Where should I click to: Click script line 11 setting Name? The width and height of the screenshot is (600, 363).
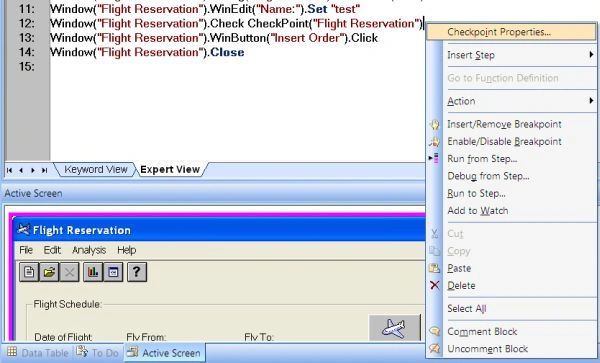coord(205,9)
